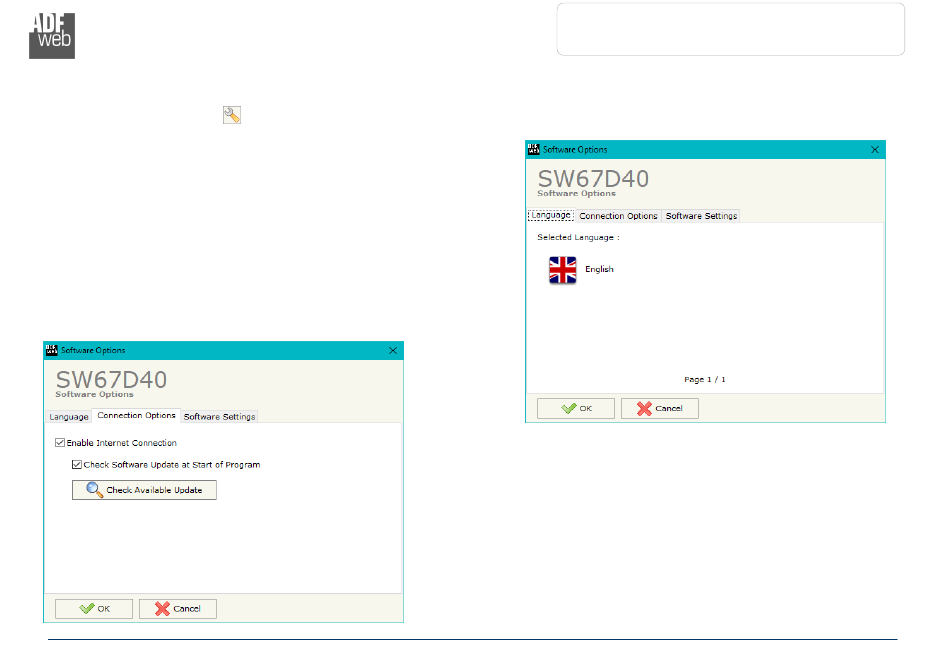The image size is (950, 659).
Task: Toggle Check Software Update at Start of Program
Action: [76, 465]
